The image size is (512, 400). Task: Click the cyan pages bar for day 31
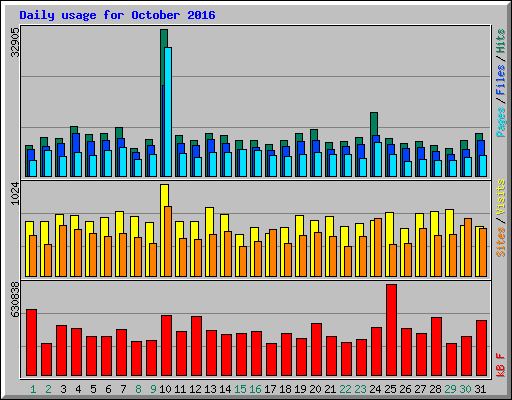pyautogui.click(x=483, y=166)
